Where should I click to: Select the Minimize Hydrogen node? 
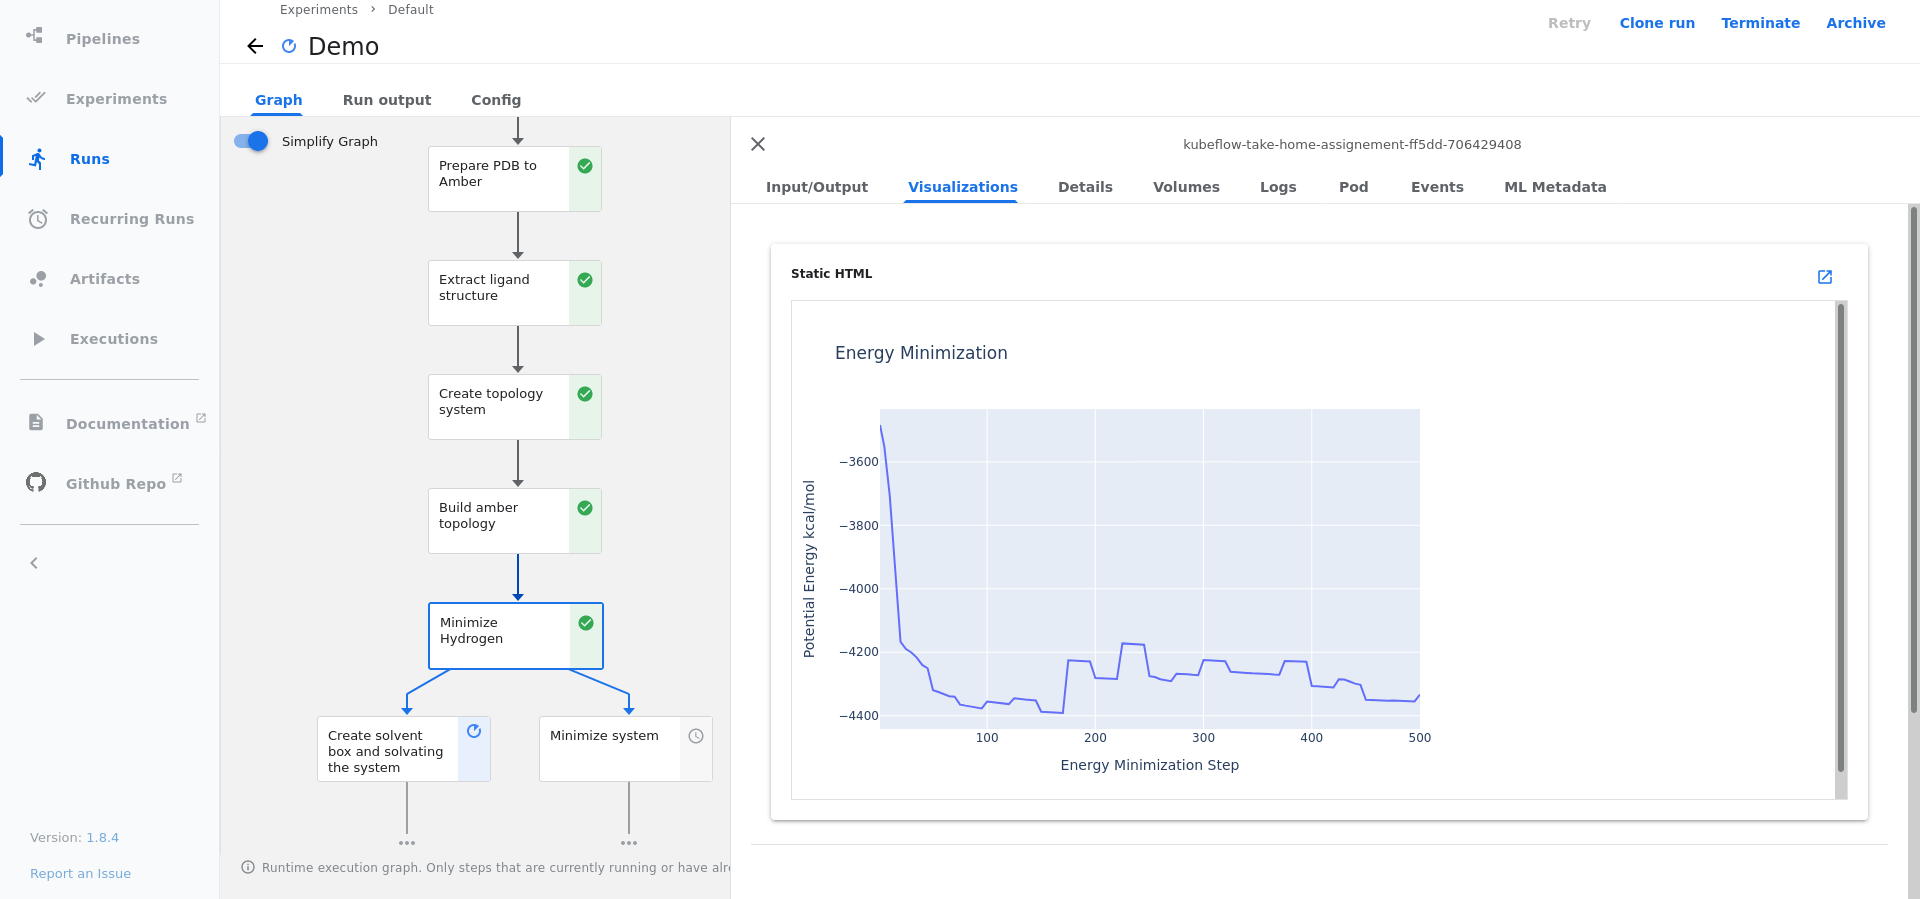pos(516,636)
